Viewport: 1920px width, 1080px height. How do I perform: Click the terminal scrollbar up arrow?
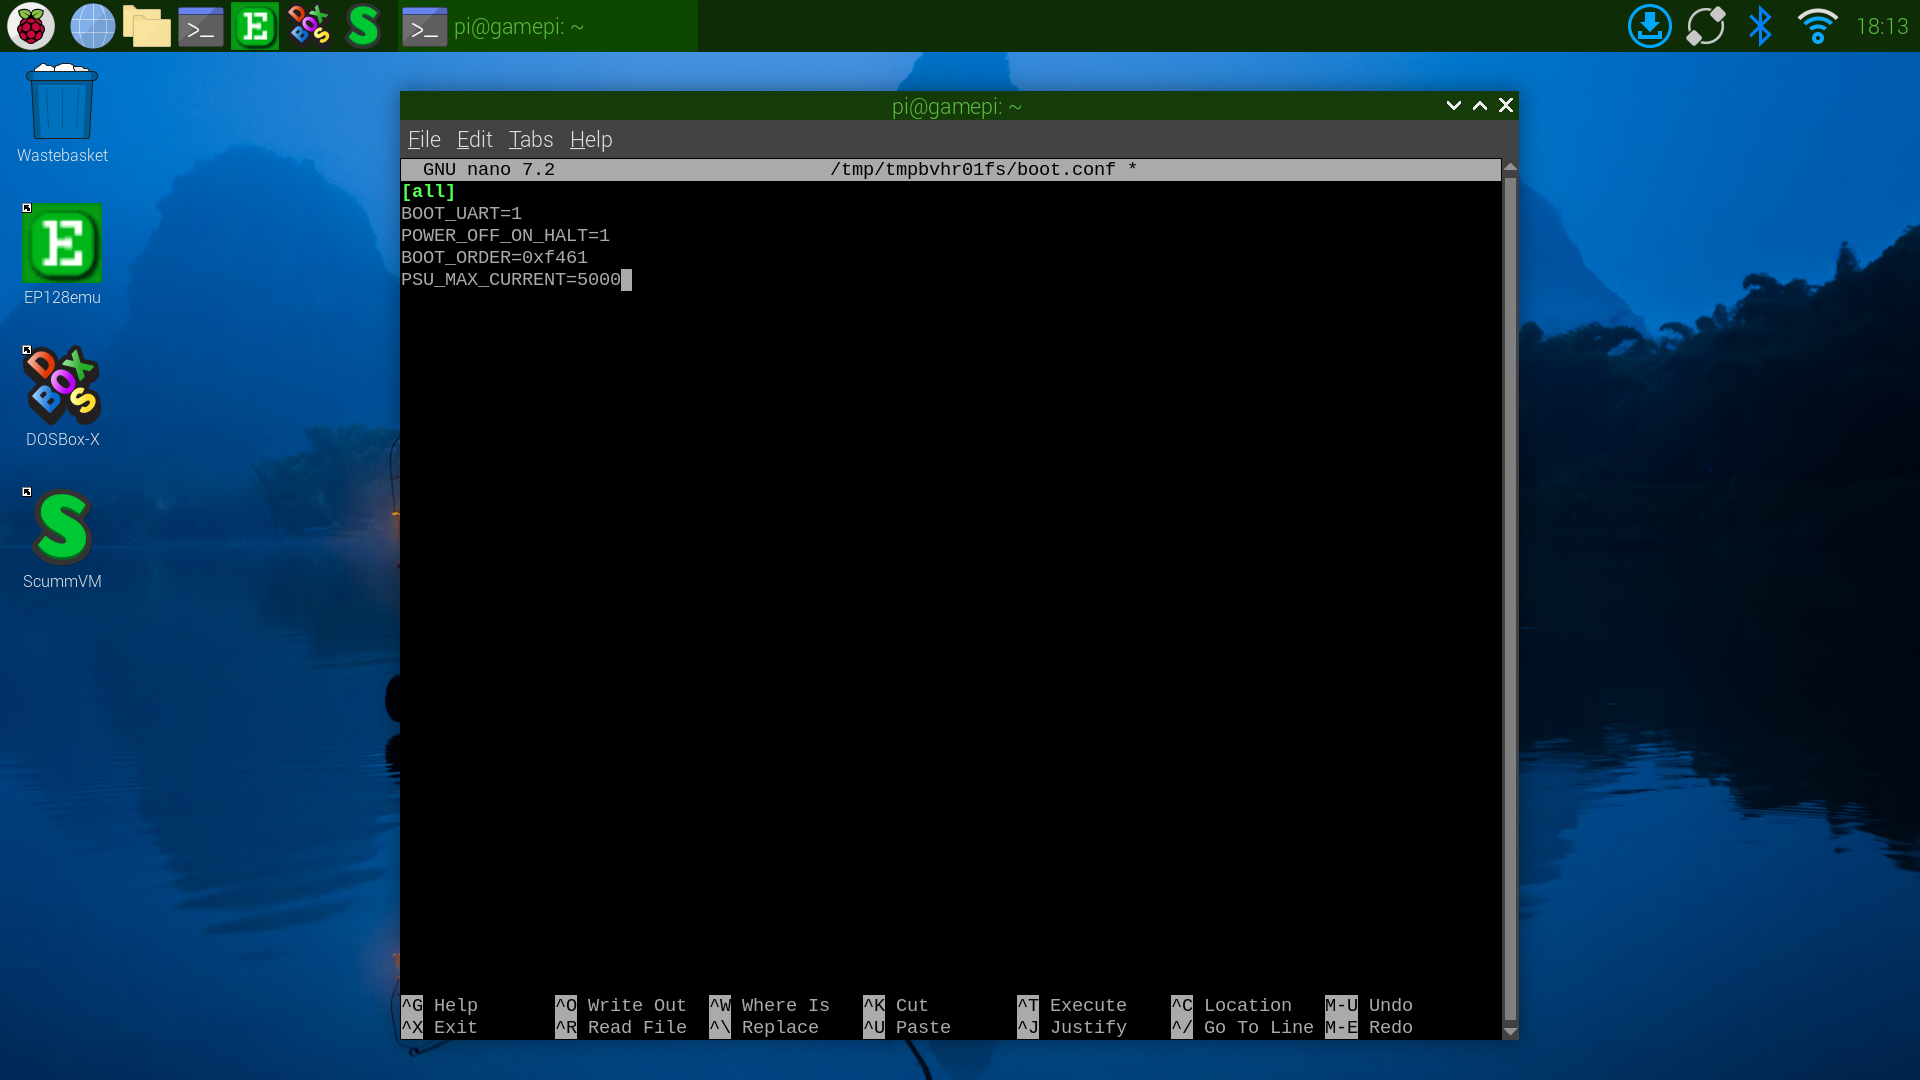pos(1510,167)
